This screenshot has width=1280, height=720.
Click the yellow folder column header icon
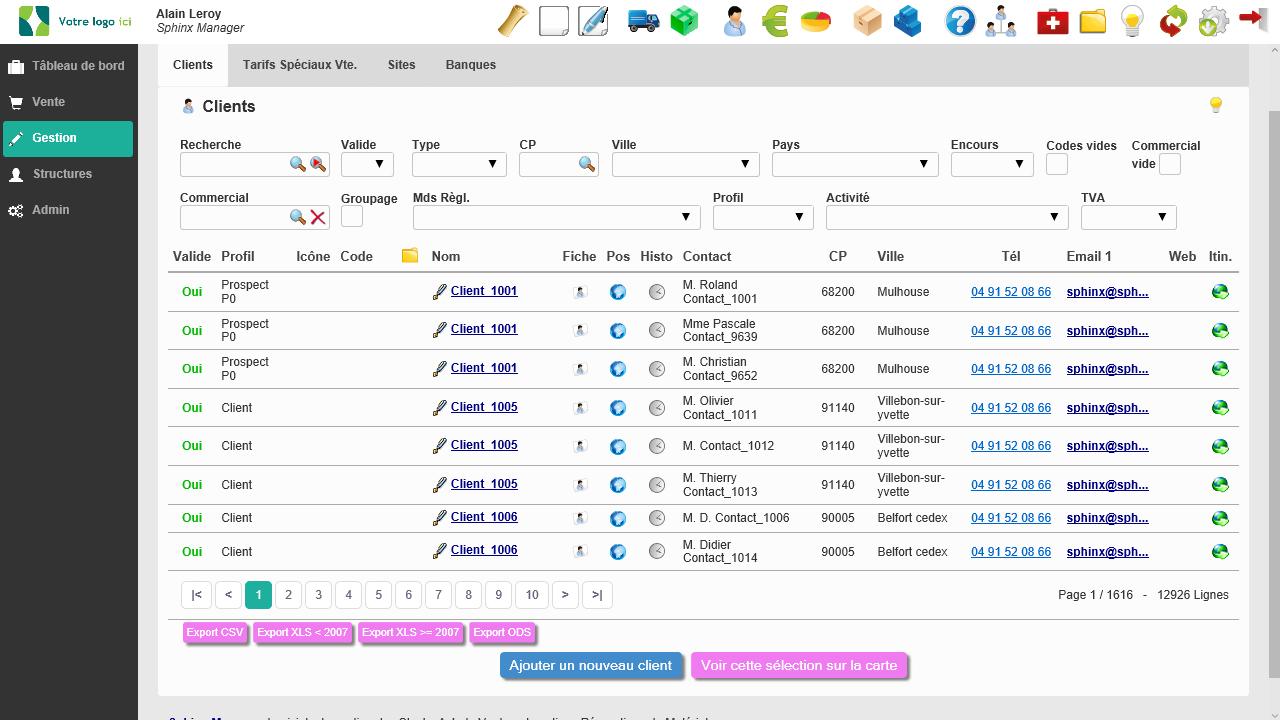(410, 256)
